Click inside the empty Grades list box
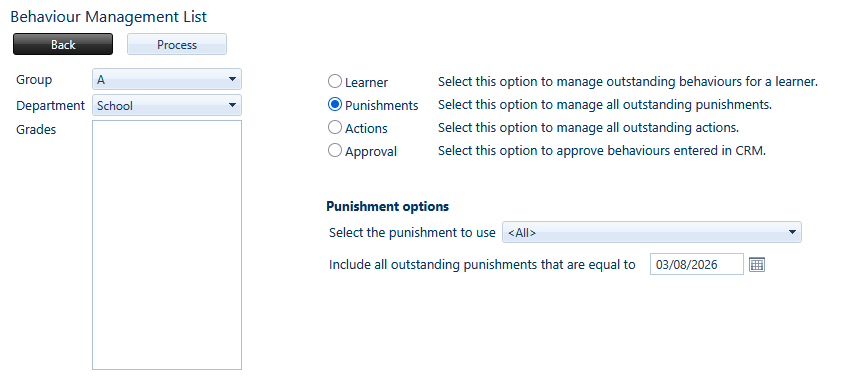Viewport: 855px width, 384px height. [167, 245]
